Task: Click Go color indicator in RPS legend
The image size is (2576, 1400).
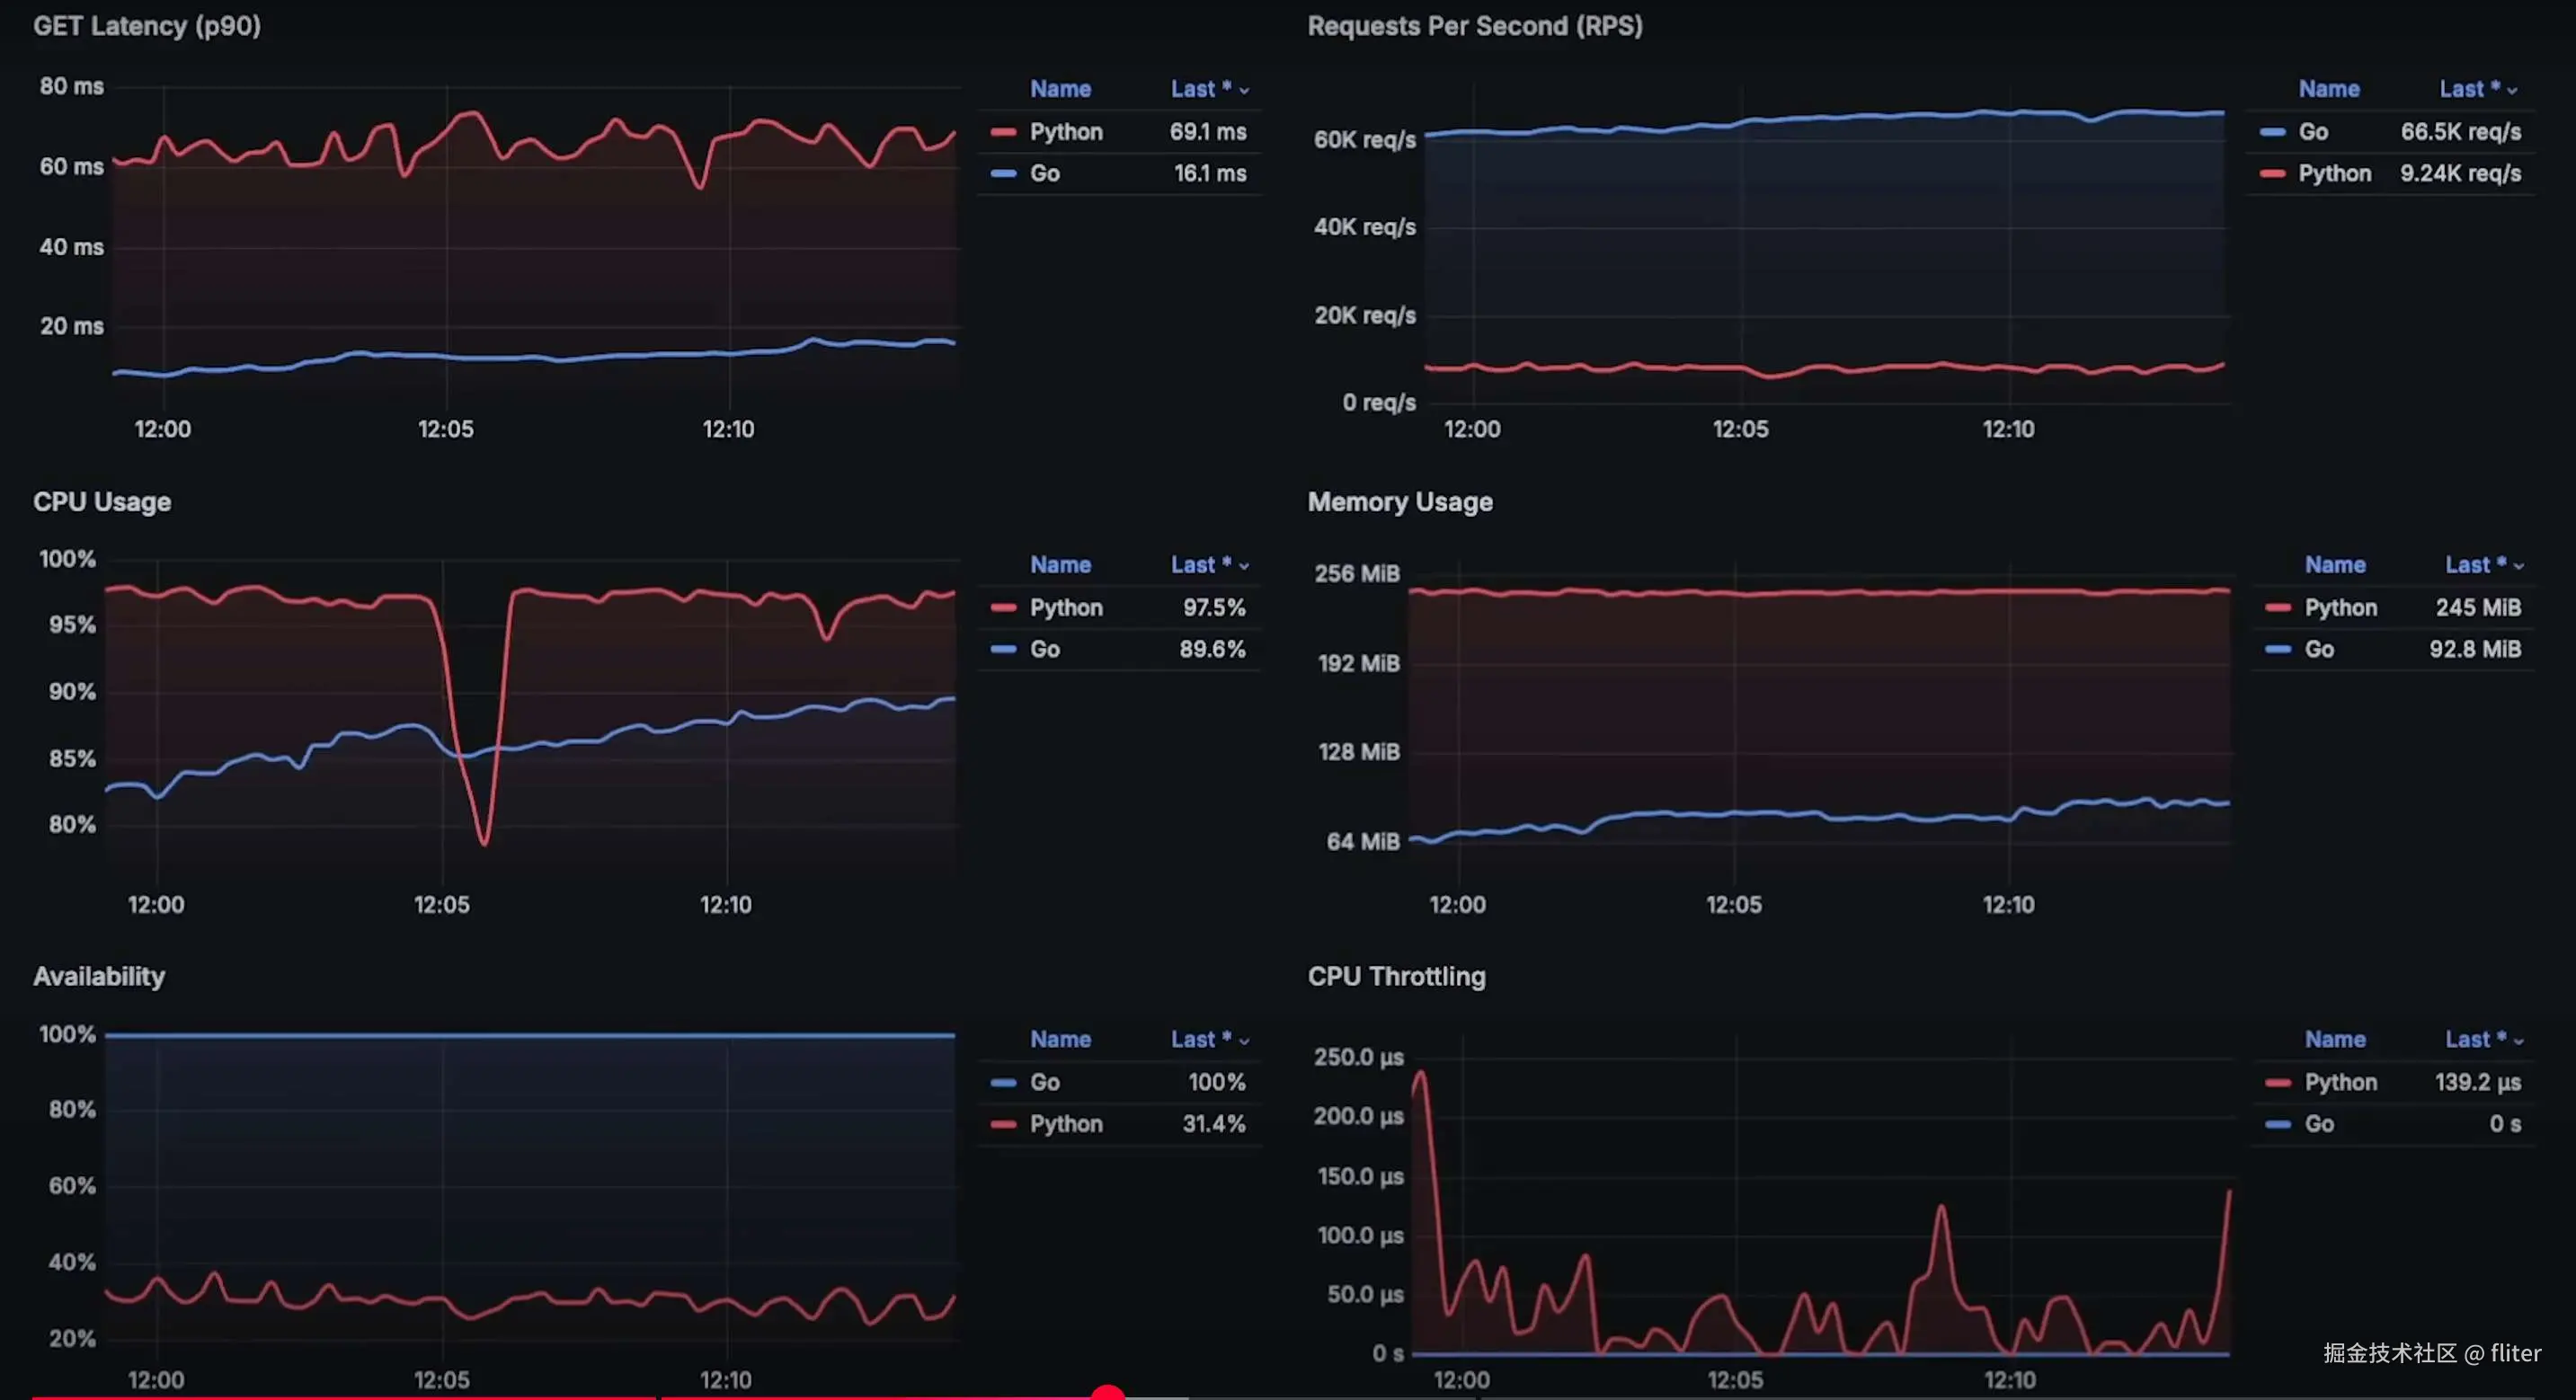Action: coord(2272,132)
